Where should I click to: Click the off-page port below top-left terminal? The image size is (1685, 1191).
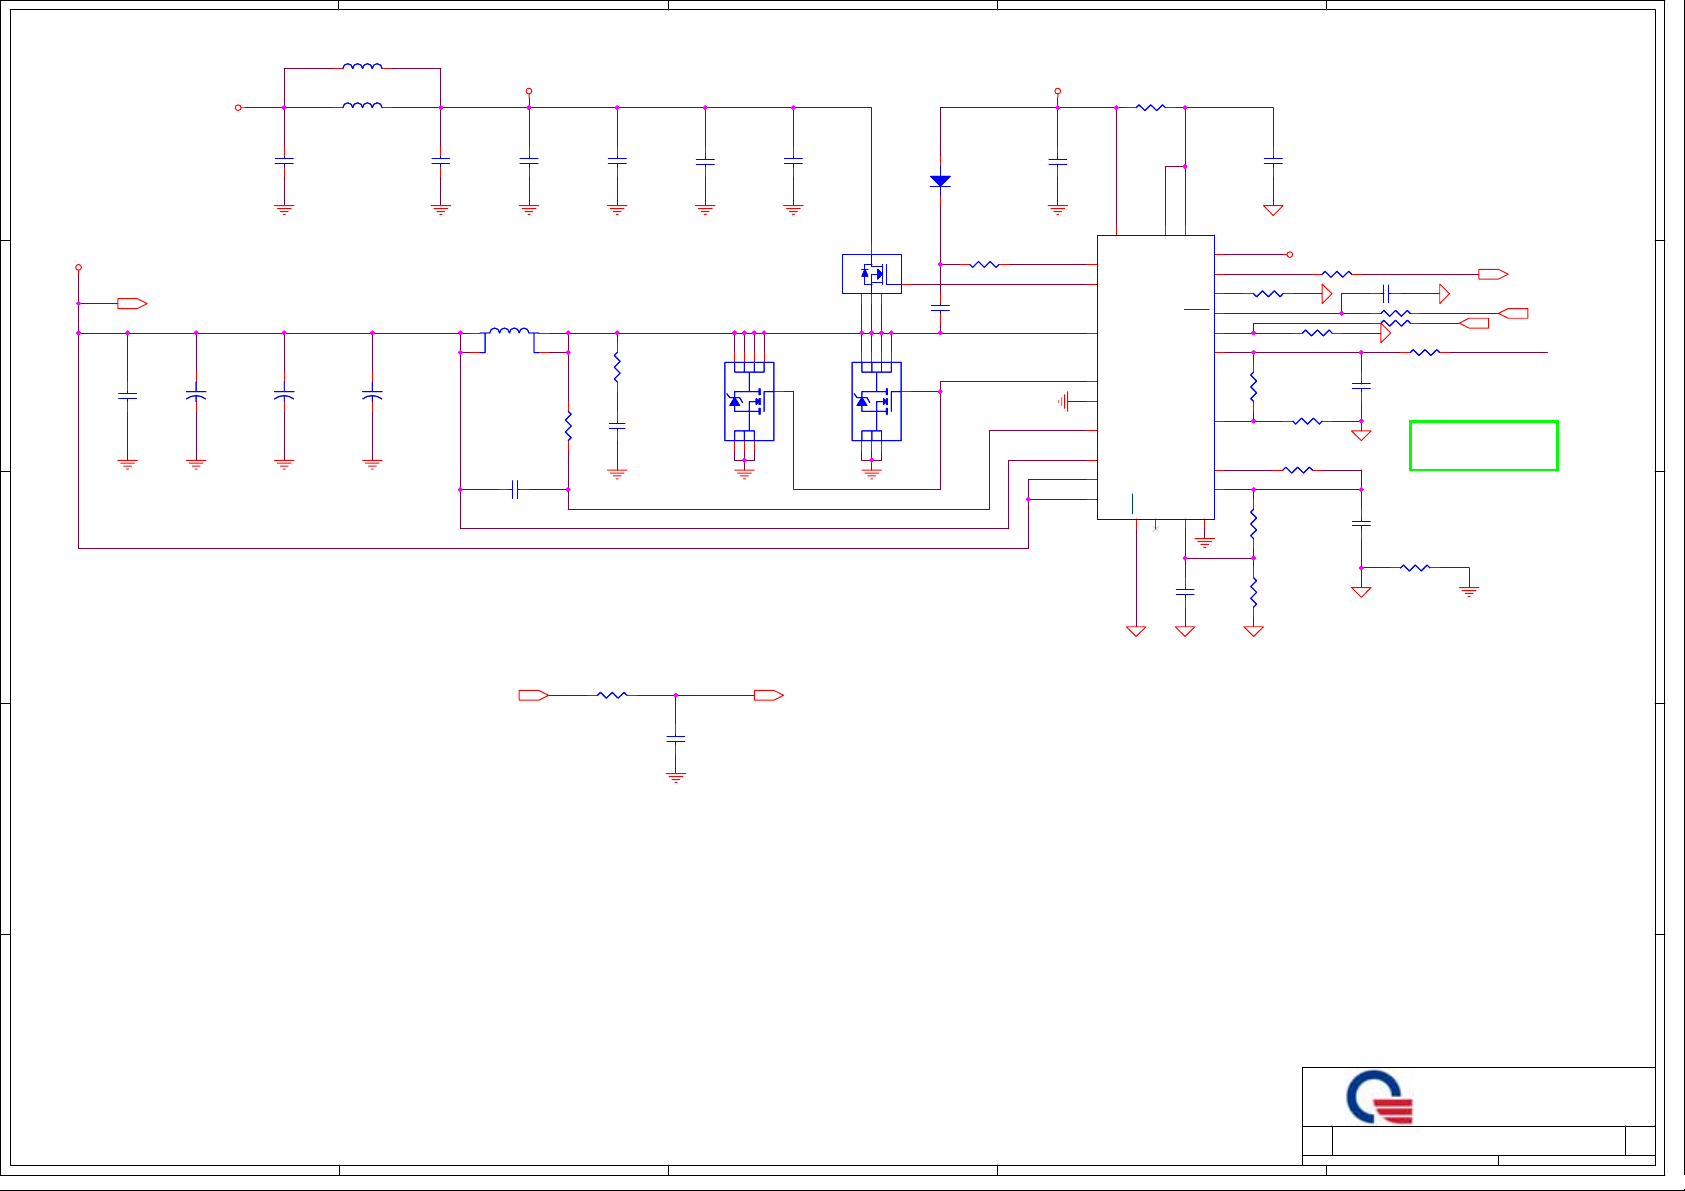pyautogui.click(x=133, y=303)
